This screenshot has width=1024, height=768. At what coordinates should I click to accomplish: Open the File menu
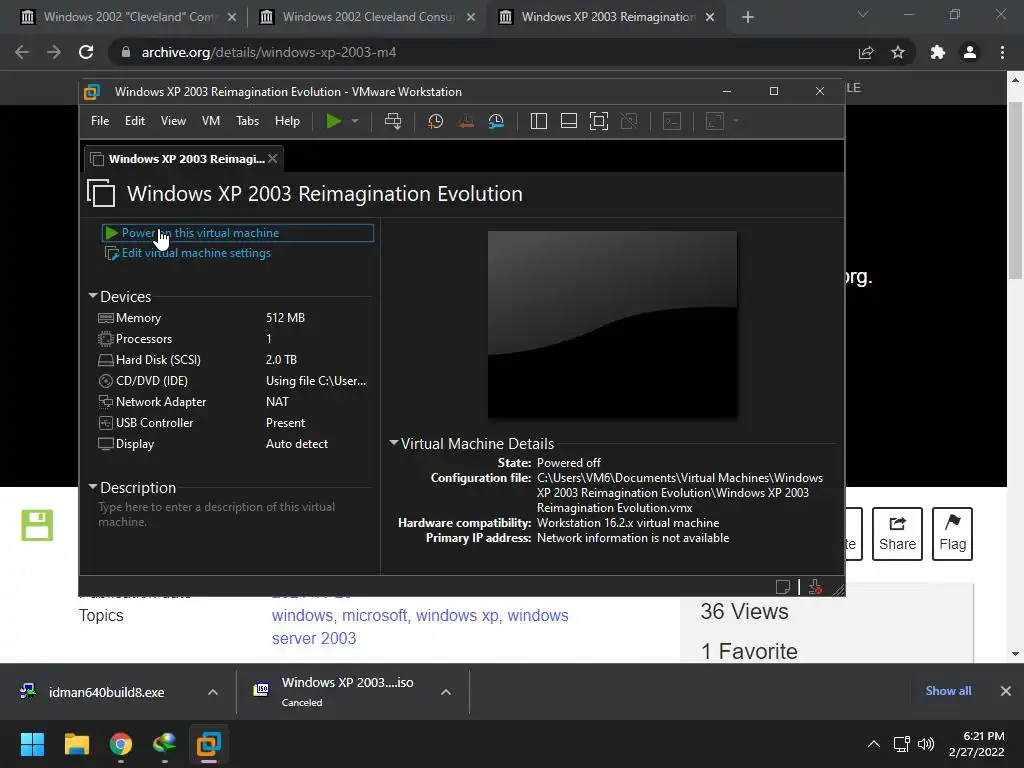[100, 121]
